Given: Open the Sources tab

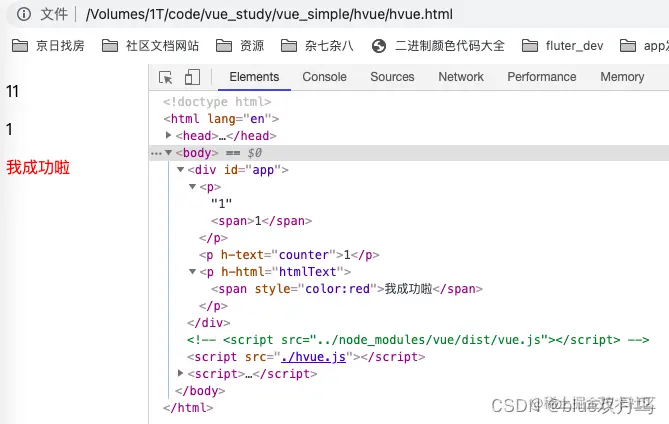Looking at the screenshot, I should click(392, 77).
